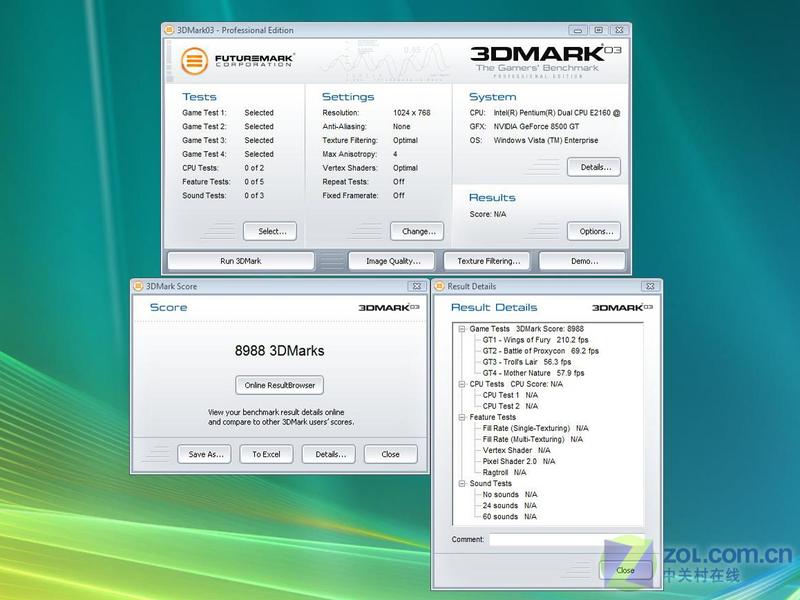Click NVIDIA GeForce 8500 GT text
Viewport: 800px width, 600px height.
536,127
